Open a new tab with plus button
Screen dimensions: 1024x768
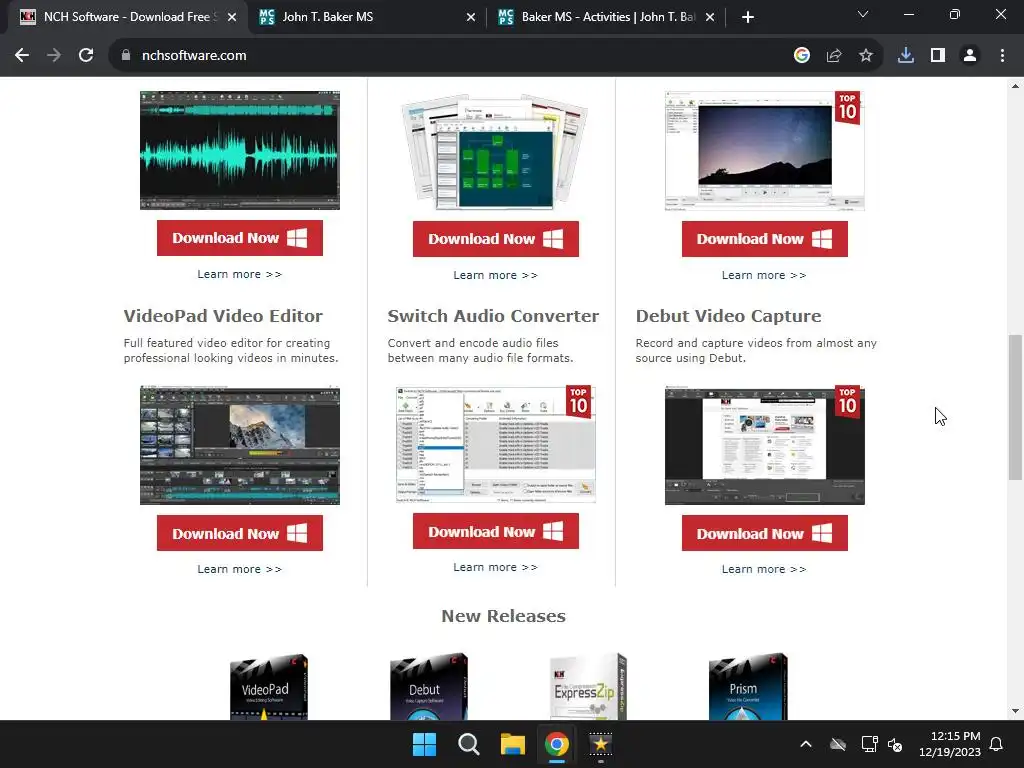(748, 17)
